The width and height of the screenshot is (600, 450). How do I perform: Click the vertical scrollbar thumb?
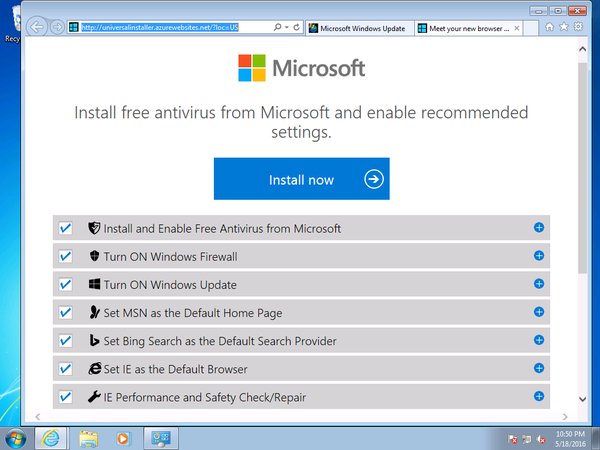[x=582, y=168]
